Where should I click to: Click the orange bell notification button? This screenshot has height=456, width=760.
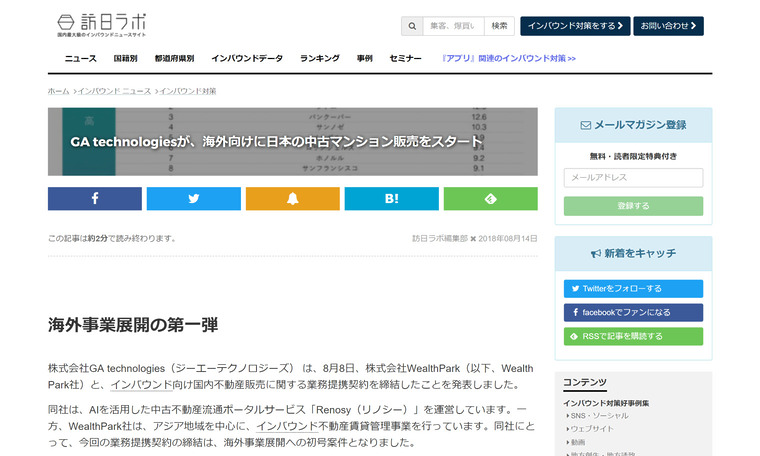tap(292, 198)
